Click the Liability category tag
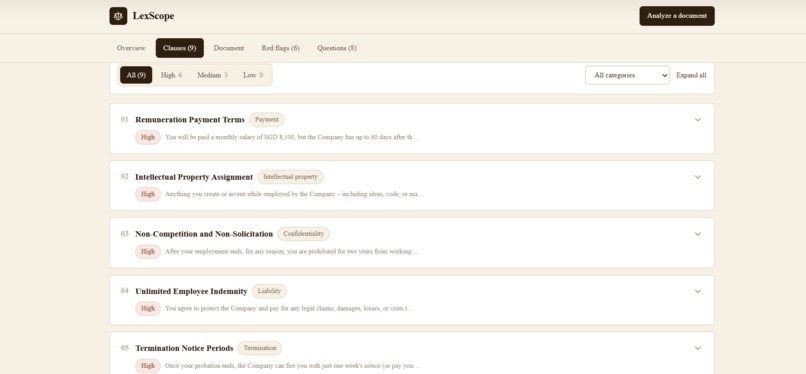The image size is (806, 374). (269, 291)
